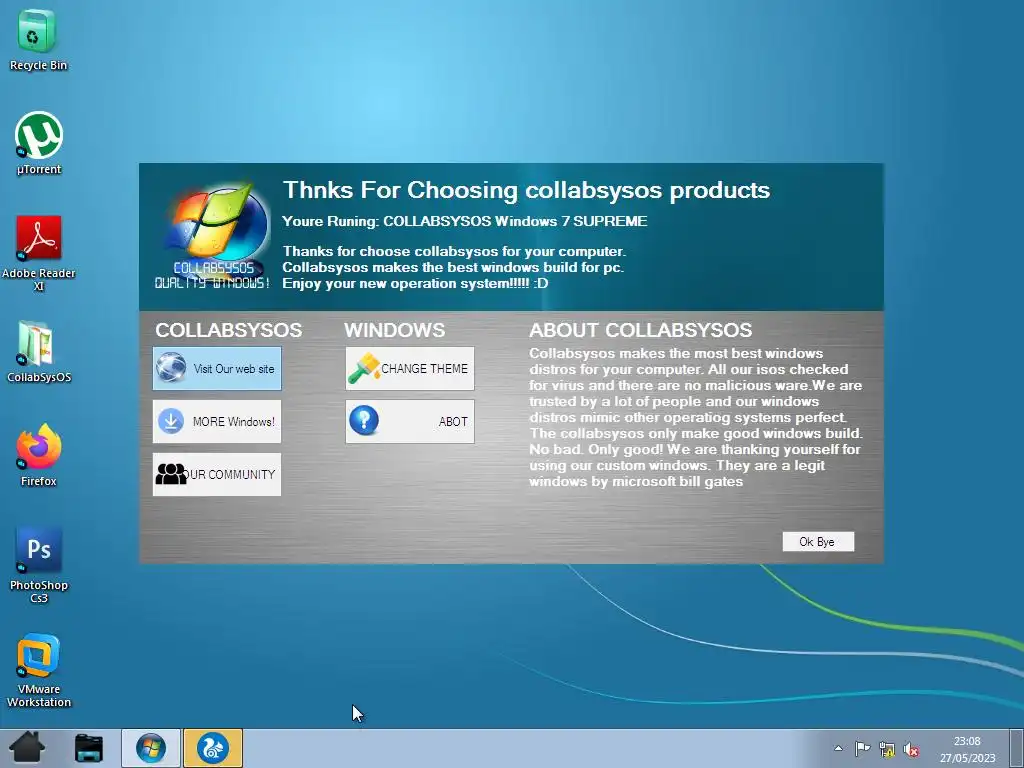Click the 'Thnks For Choosing collabsysos products' heading
The width and height of the screenshot is (1024, 768).
[x=526, y=190]
